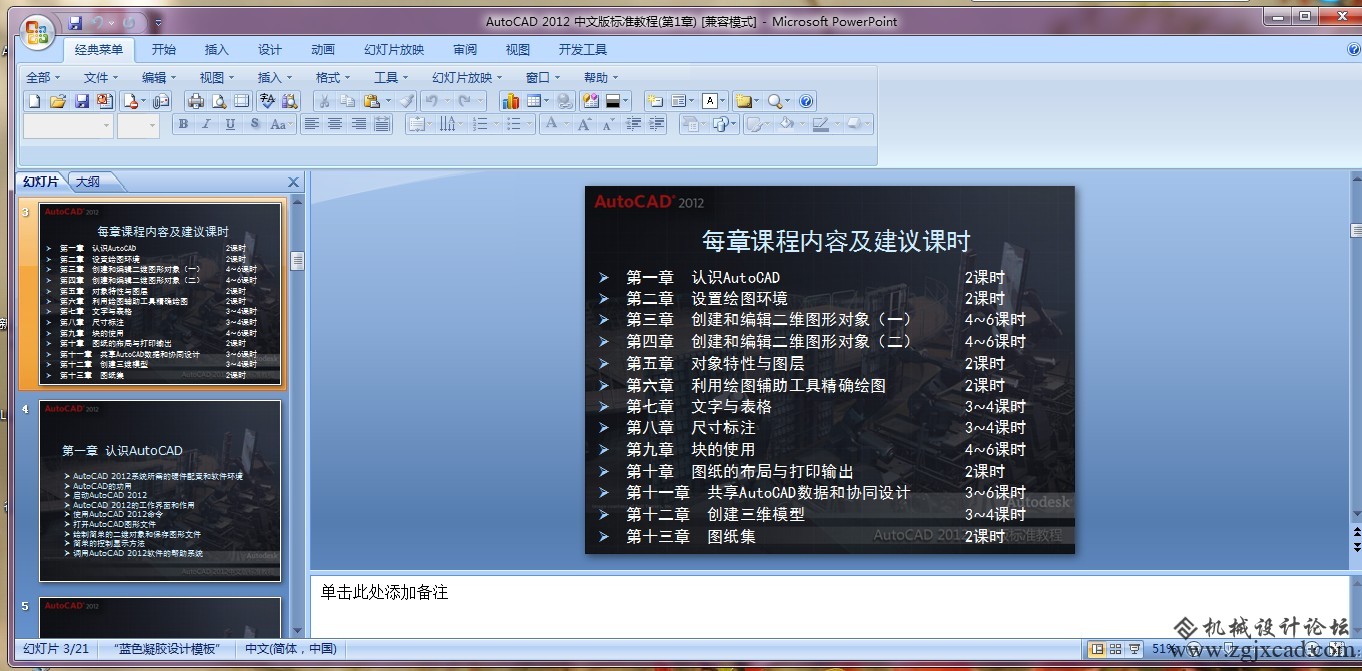Click the magnifier Zoom icon in toolbar
Viewport: 1362px width, 671px height.
(x=775, y=101)
